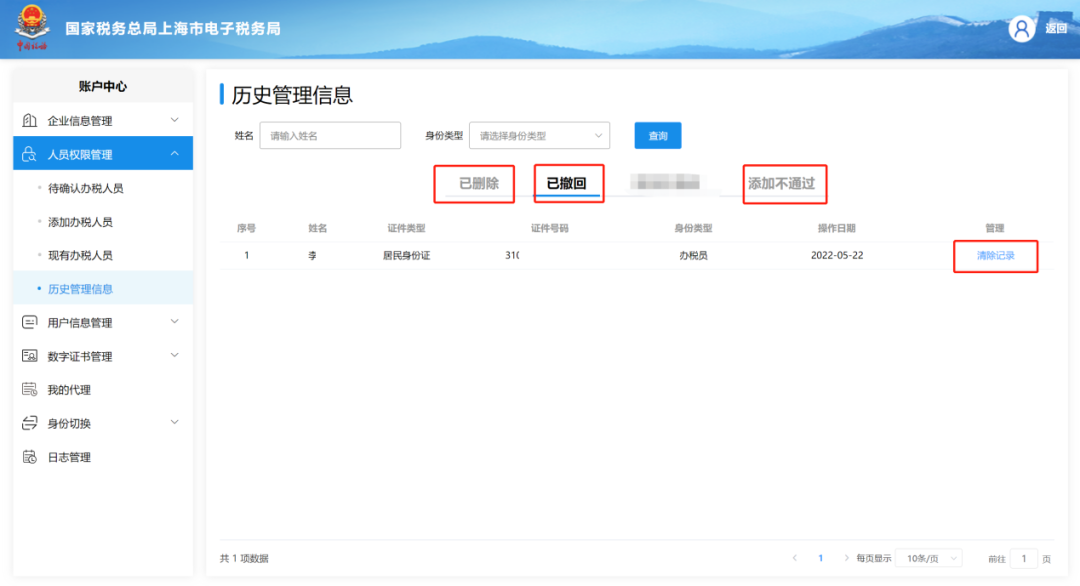The height and width of the screenshot is (586, 1080).
Task: Open the 10条/页 page size dropdown
Action: click(x=929, y=558)
